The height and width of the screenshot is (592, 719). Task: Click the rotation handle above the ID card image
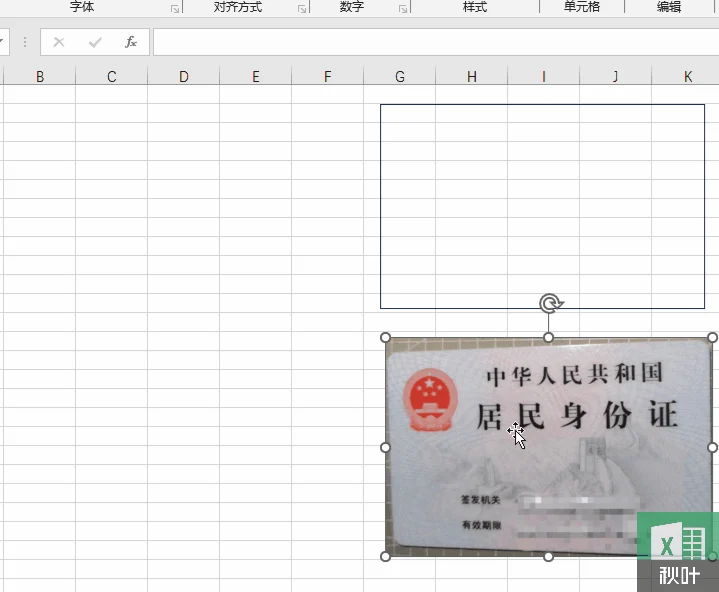point(549,304)
